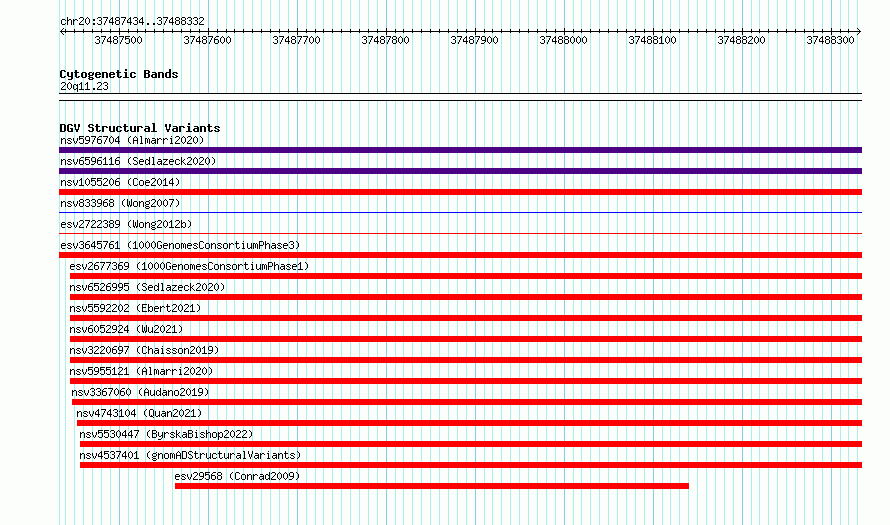Click ruler position 37488100

tap(653, 40)
